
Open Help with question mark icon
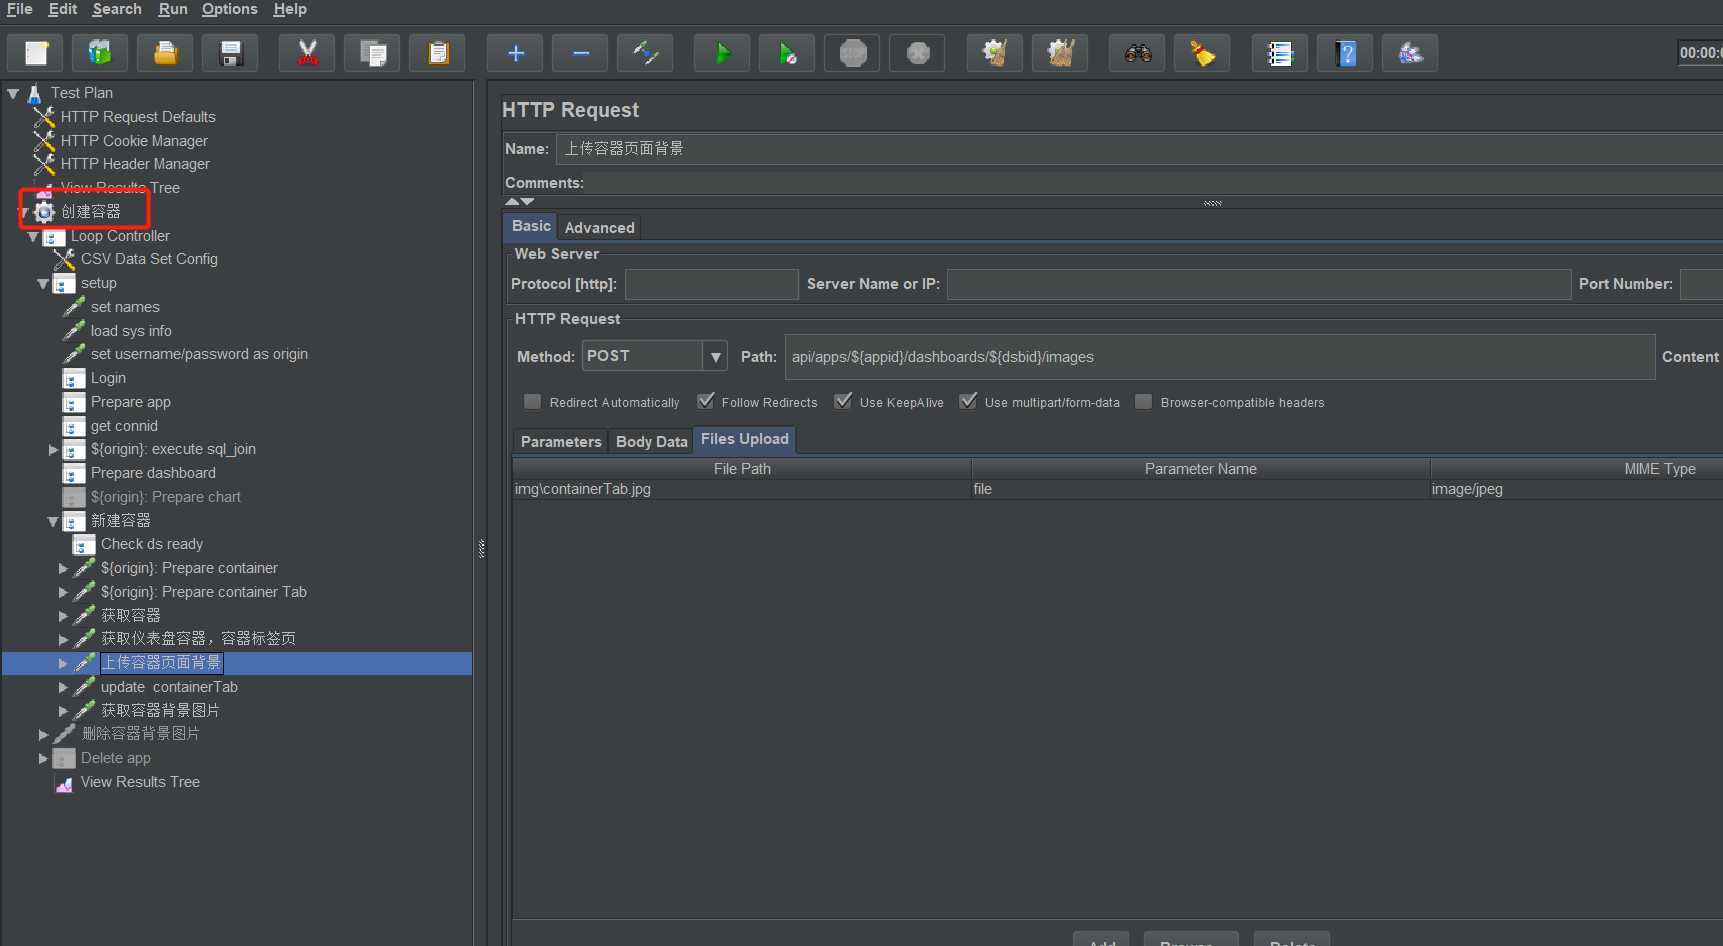1346,53
